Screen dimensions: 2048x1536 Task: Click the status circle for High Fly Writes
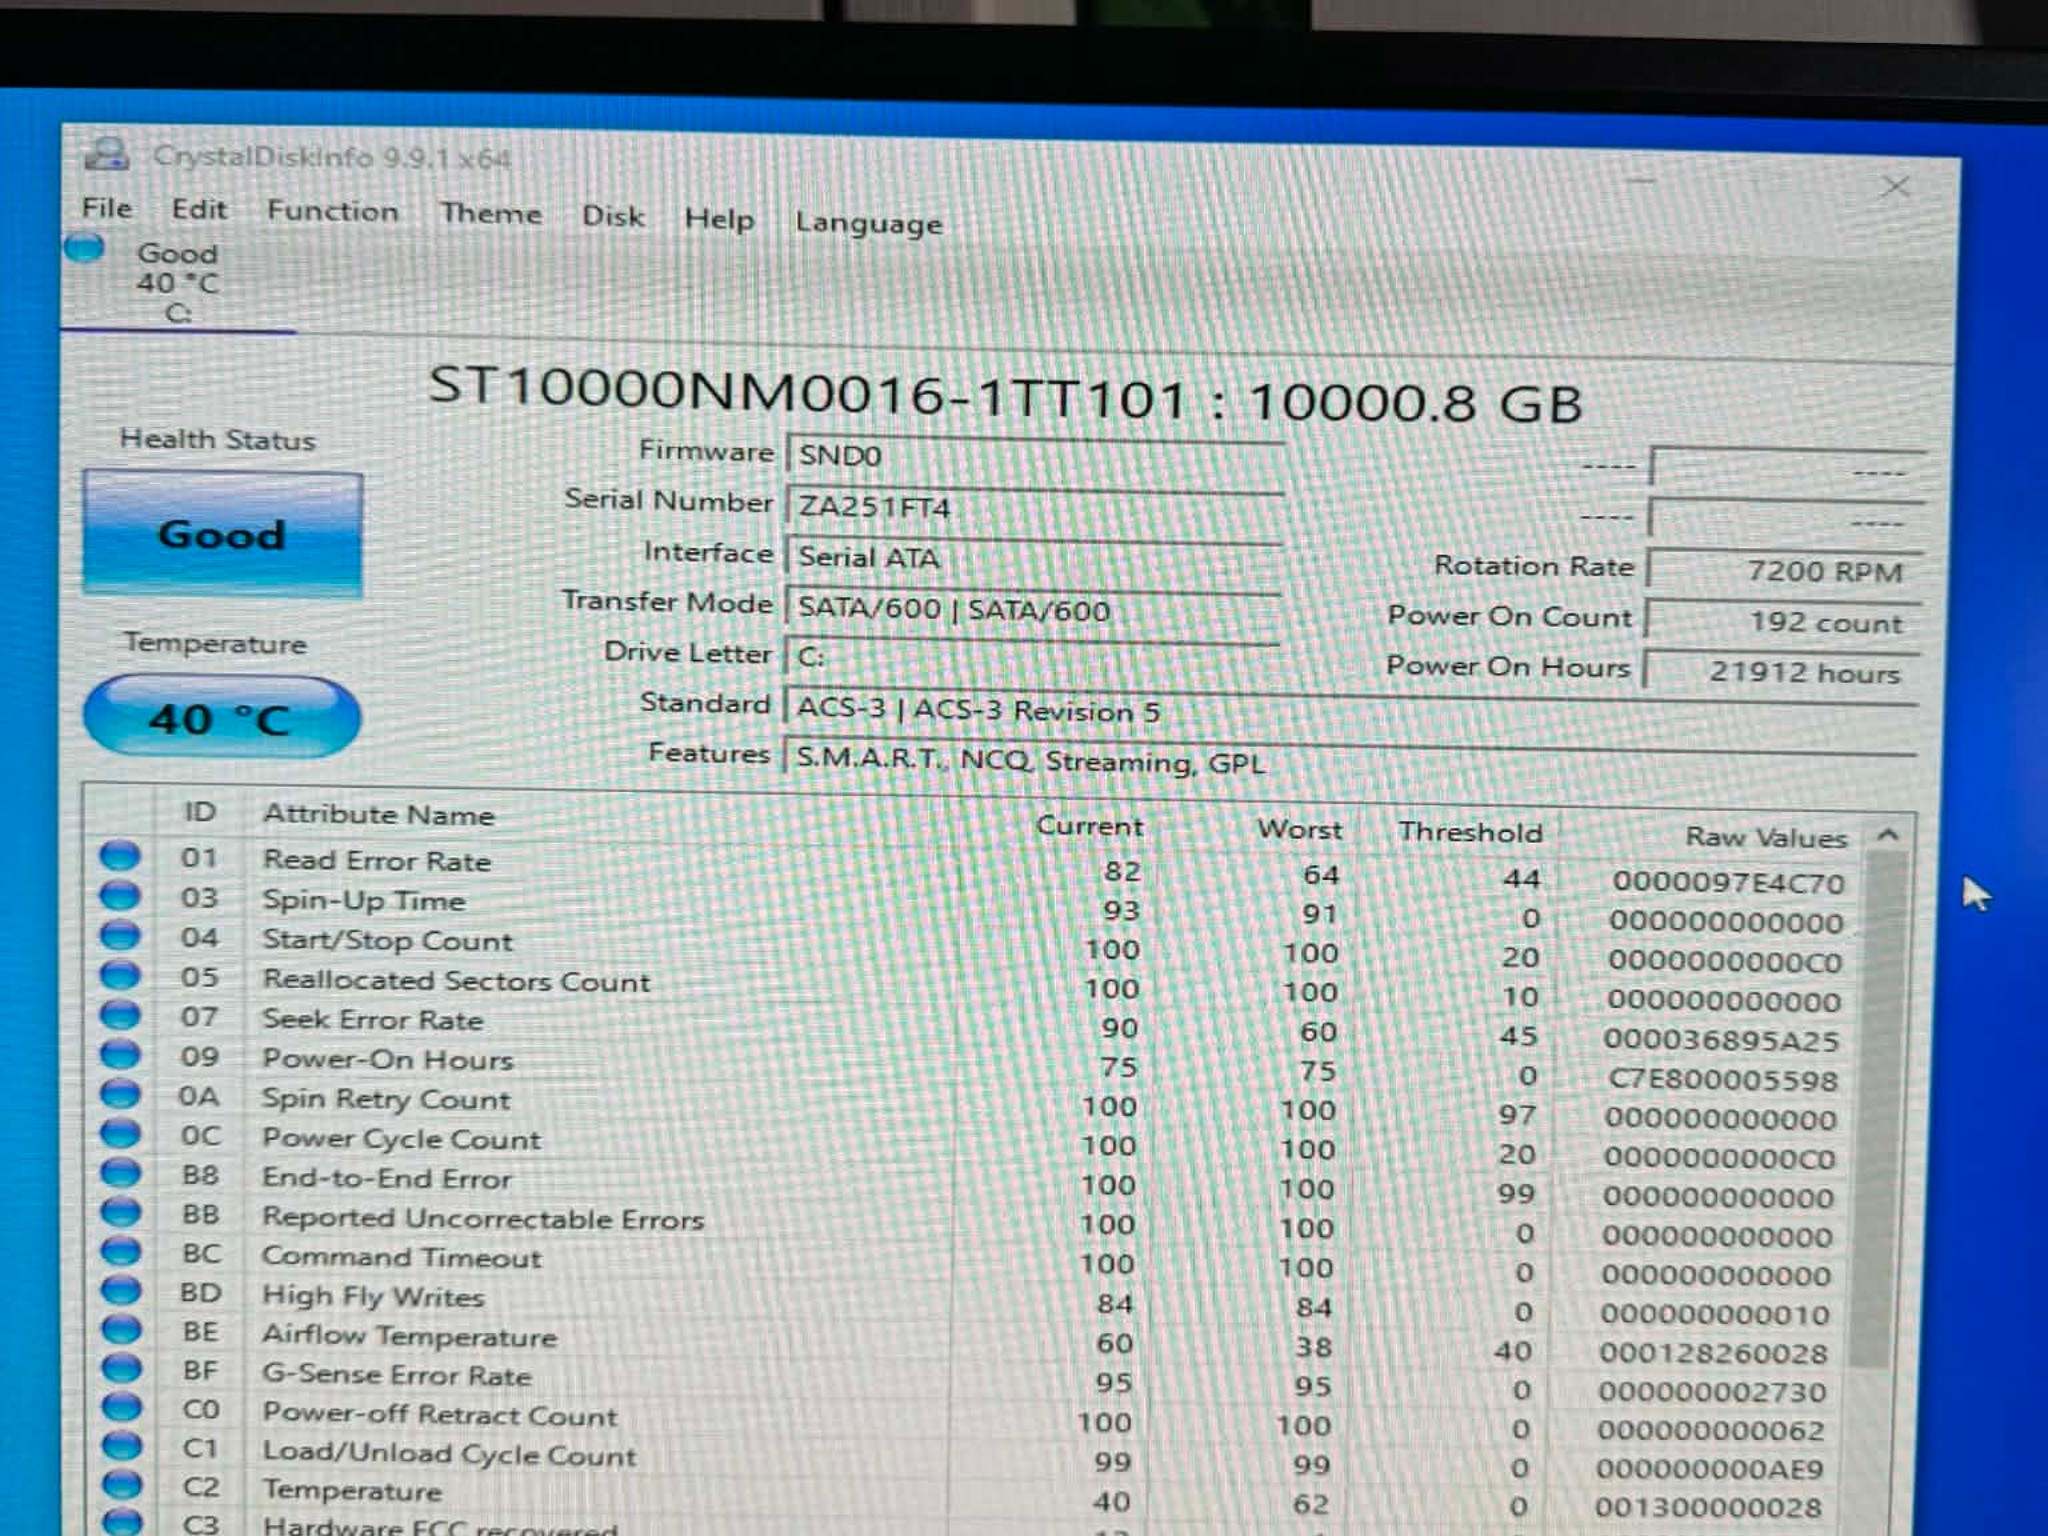click(x=121, y=1290)
